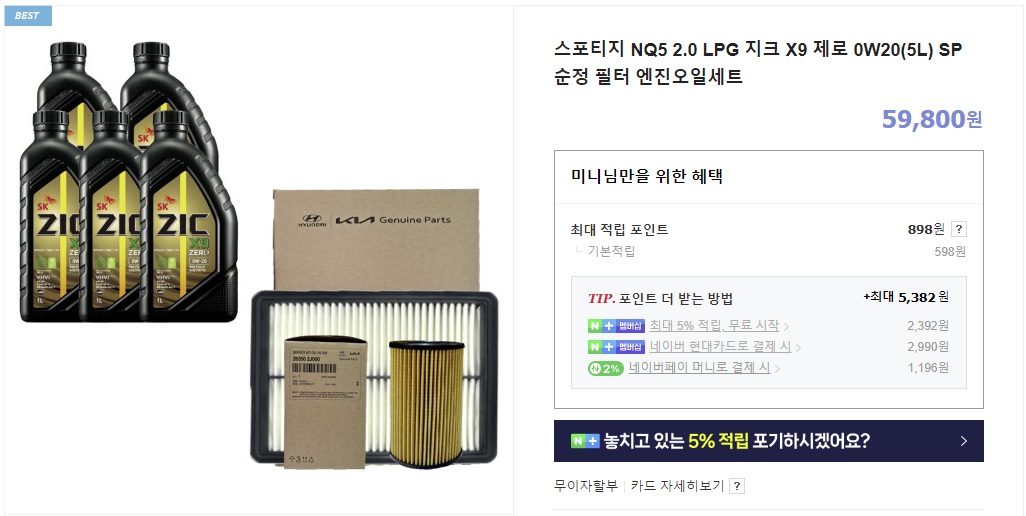Click the 놓치고 있는 5% 적립 banner

[x=769, y=441]
